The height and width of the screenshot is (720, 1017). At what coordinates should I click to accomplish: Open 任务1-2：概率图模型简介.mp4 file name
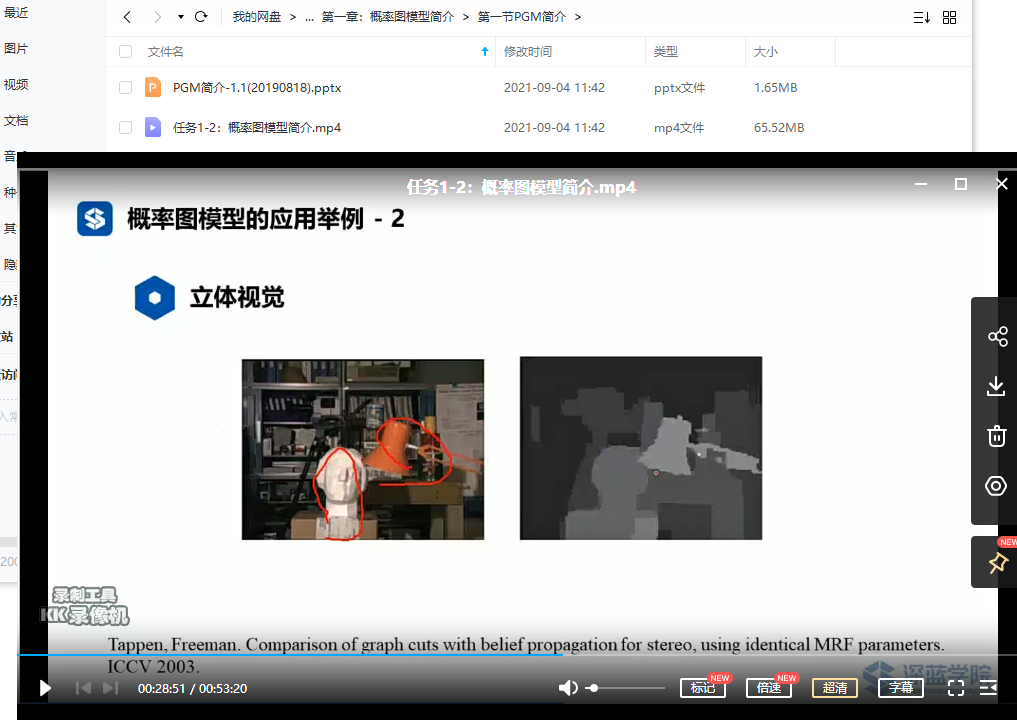(x=257, y=128)
